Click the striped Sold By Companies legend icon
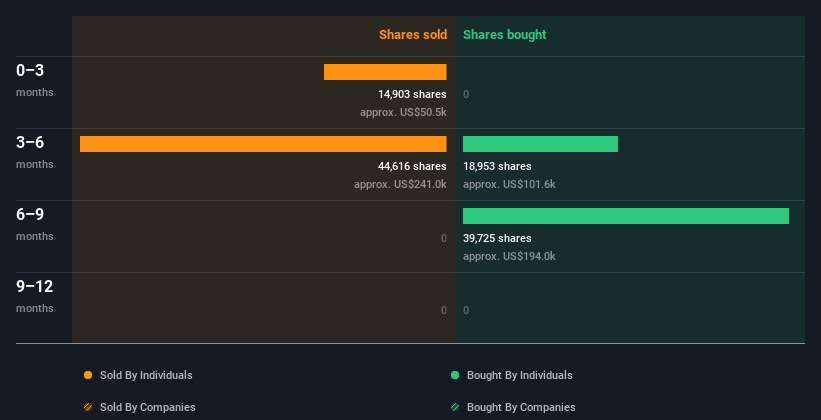Screen dimensions: 821x420 (x=88, y=407)
